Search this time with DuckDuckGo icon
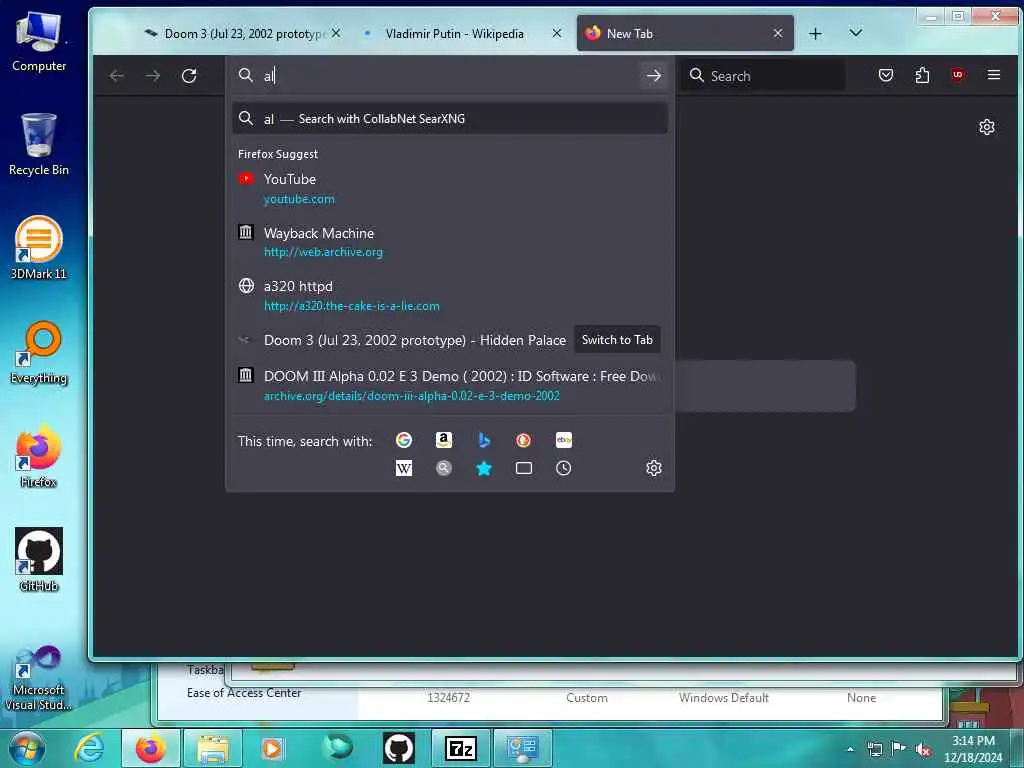This screenshot has height=768, width=1024. (523, 440)
